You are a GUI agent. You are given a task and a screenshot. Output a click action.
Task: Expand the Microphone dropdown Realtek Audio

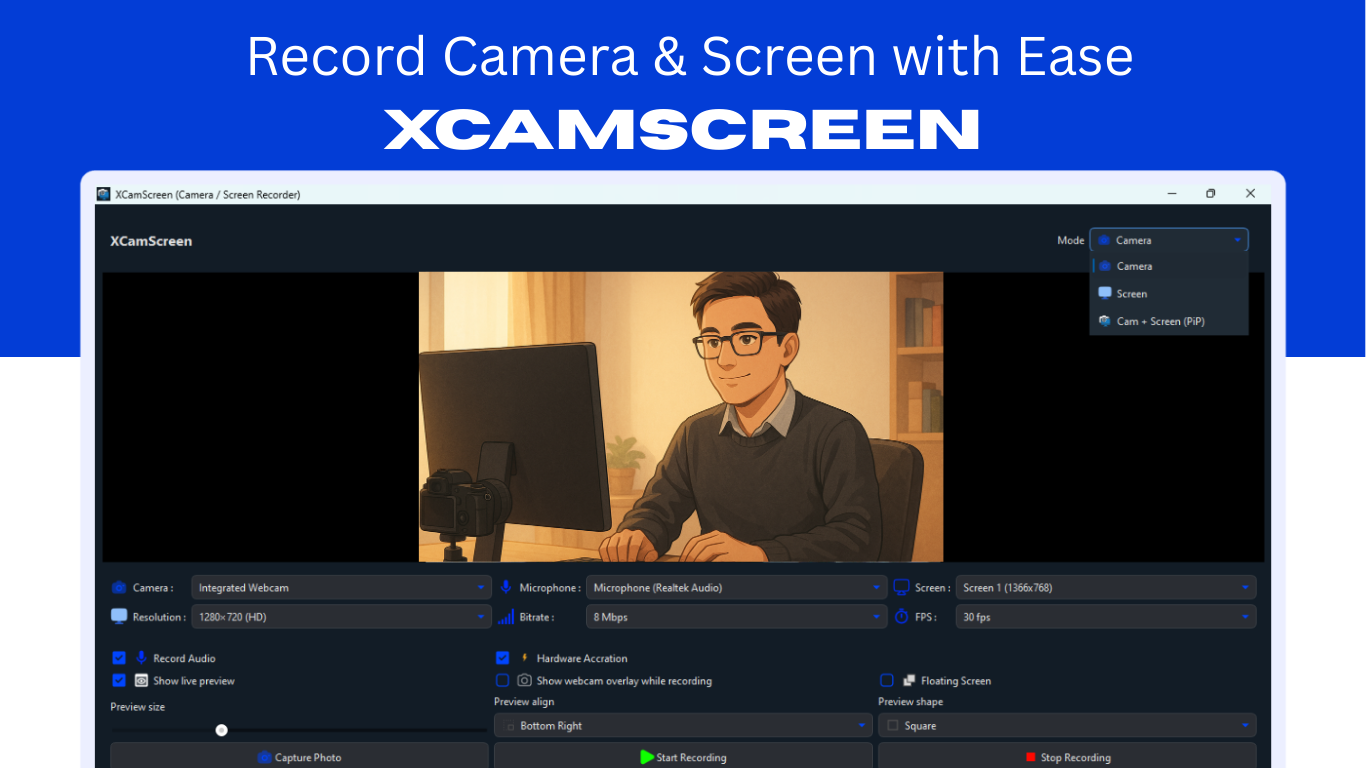point(736,588)
